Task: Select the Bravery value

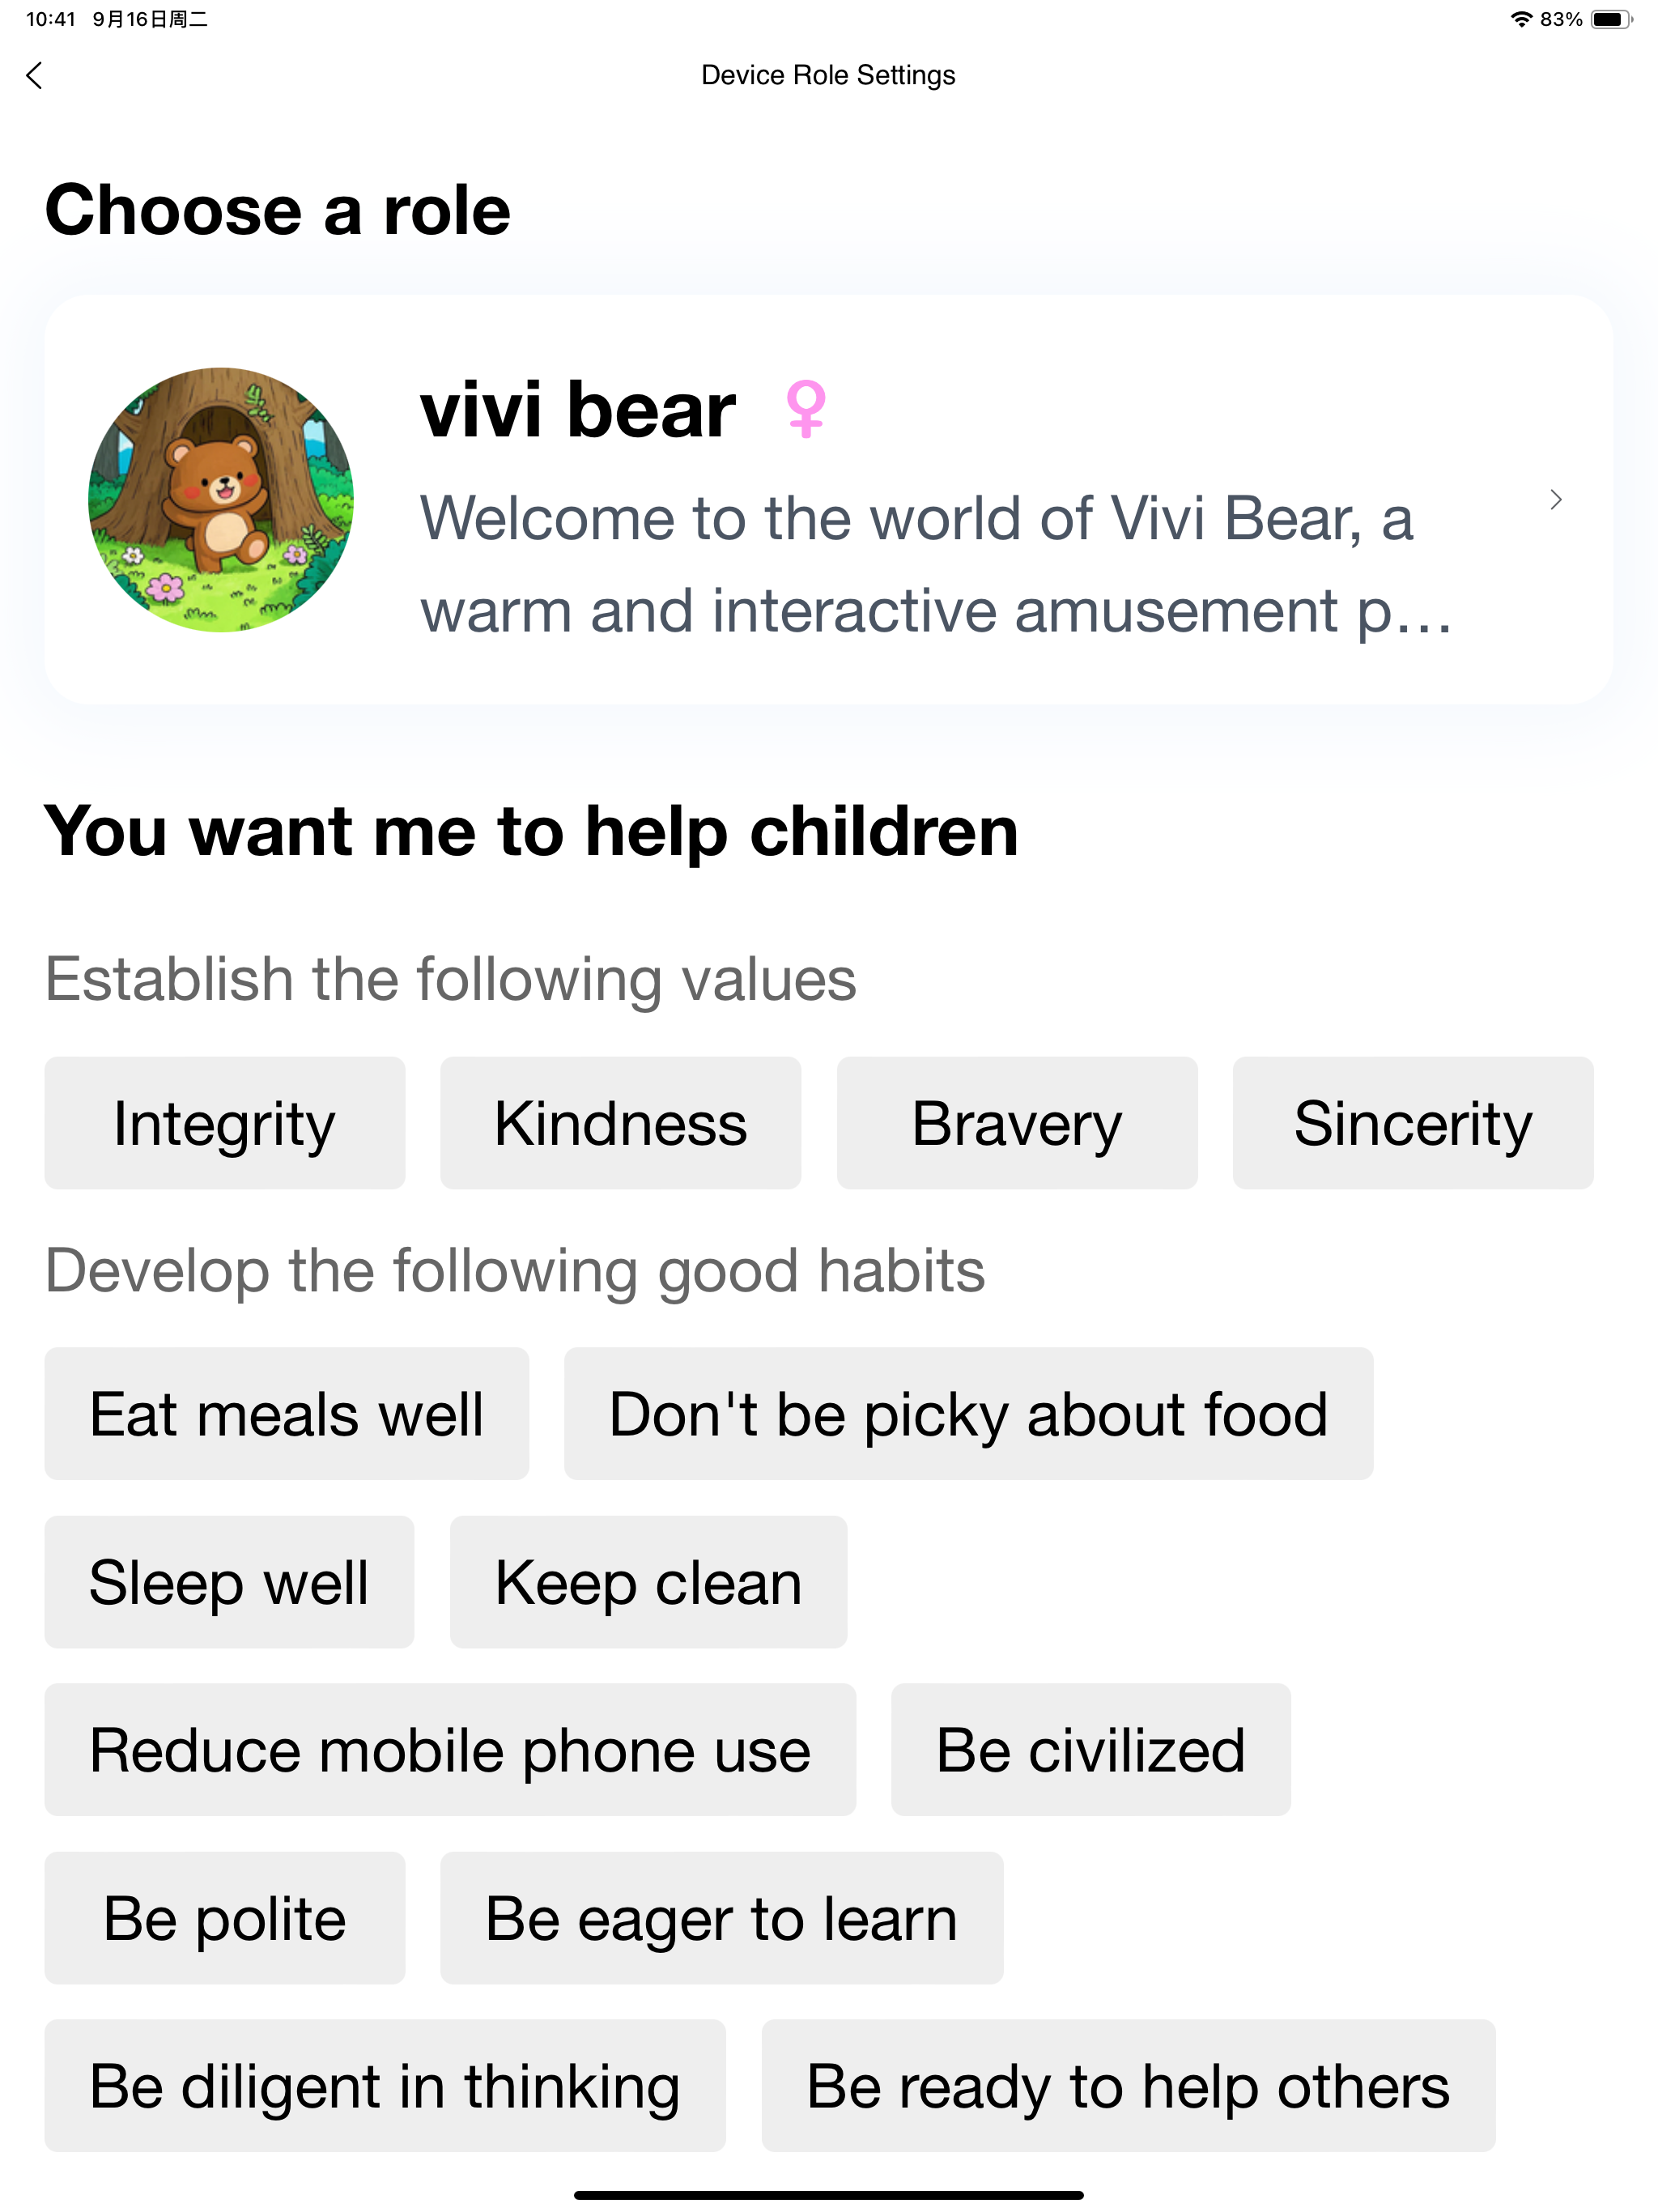Action: point(1017,1123)
